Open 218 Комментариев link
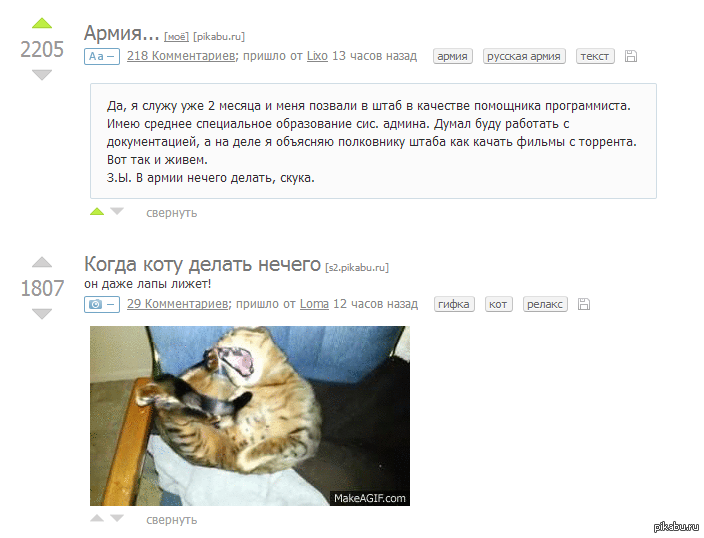The width and height of the screenshot is (704, 538). pyautogui.click(x=181, y=56)
